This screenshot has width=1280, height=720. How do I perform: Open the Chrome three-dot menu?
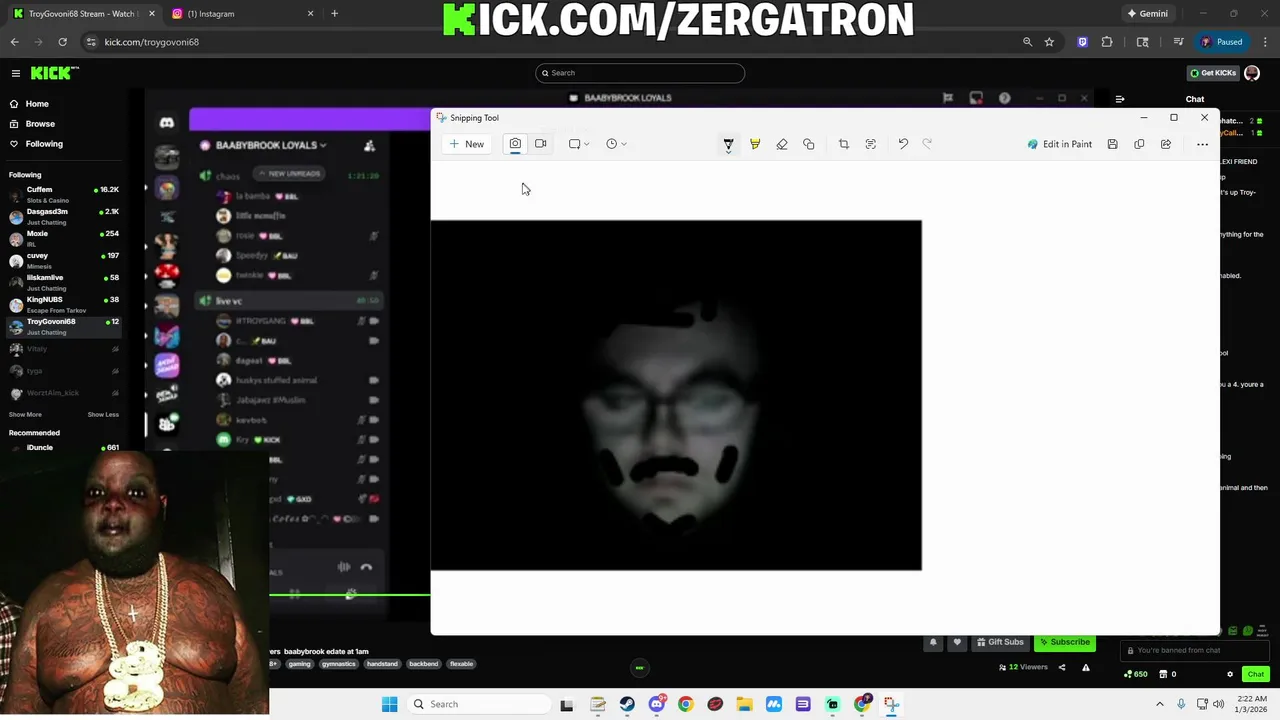[x=1265, y=42]
